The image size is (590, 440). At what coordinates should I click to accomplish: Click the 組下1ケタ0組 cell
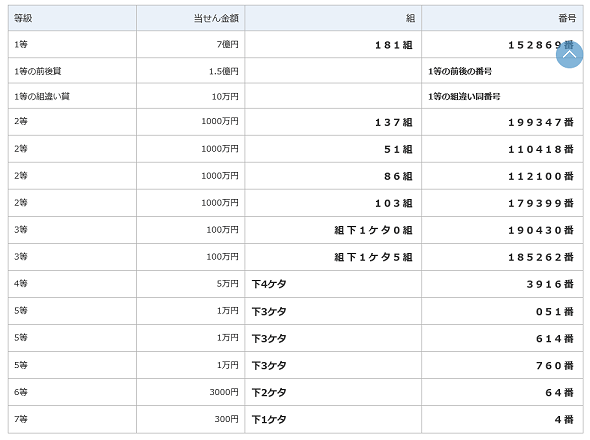(373, 230)
